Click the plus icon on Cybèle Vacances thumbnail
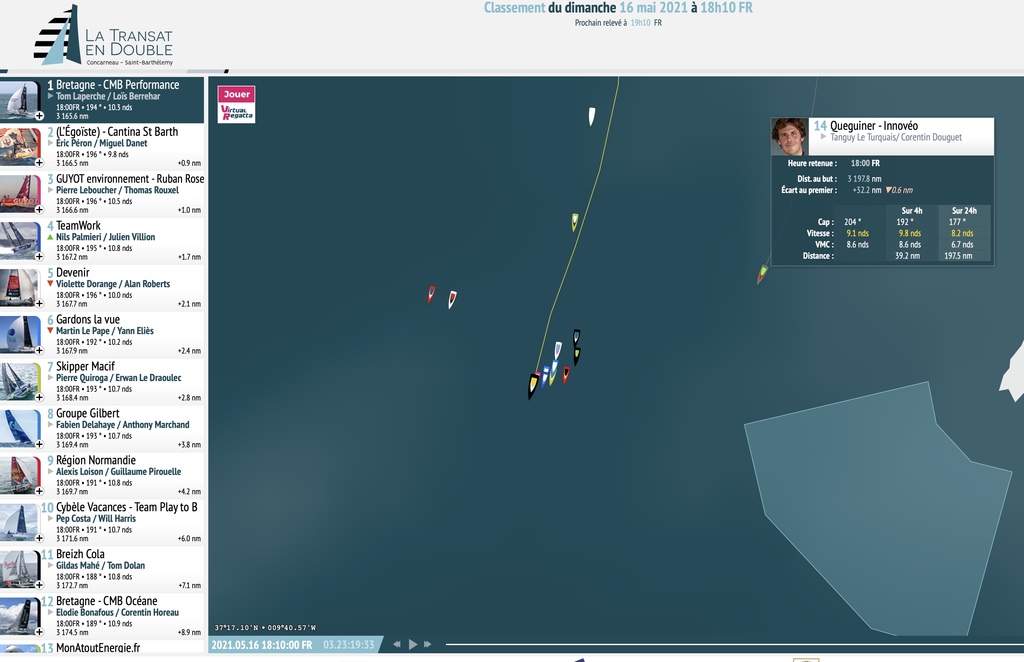1024x662 pixels. 39,538
